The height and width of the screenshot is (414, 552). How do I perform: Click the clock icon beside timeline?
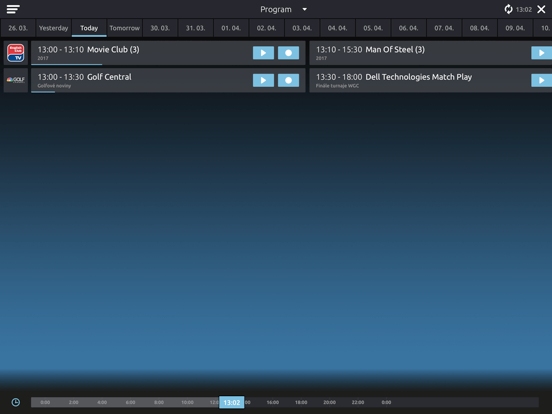click(15, 402)
